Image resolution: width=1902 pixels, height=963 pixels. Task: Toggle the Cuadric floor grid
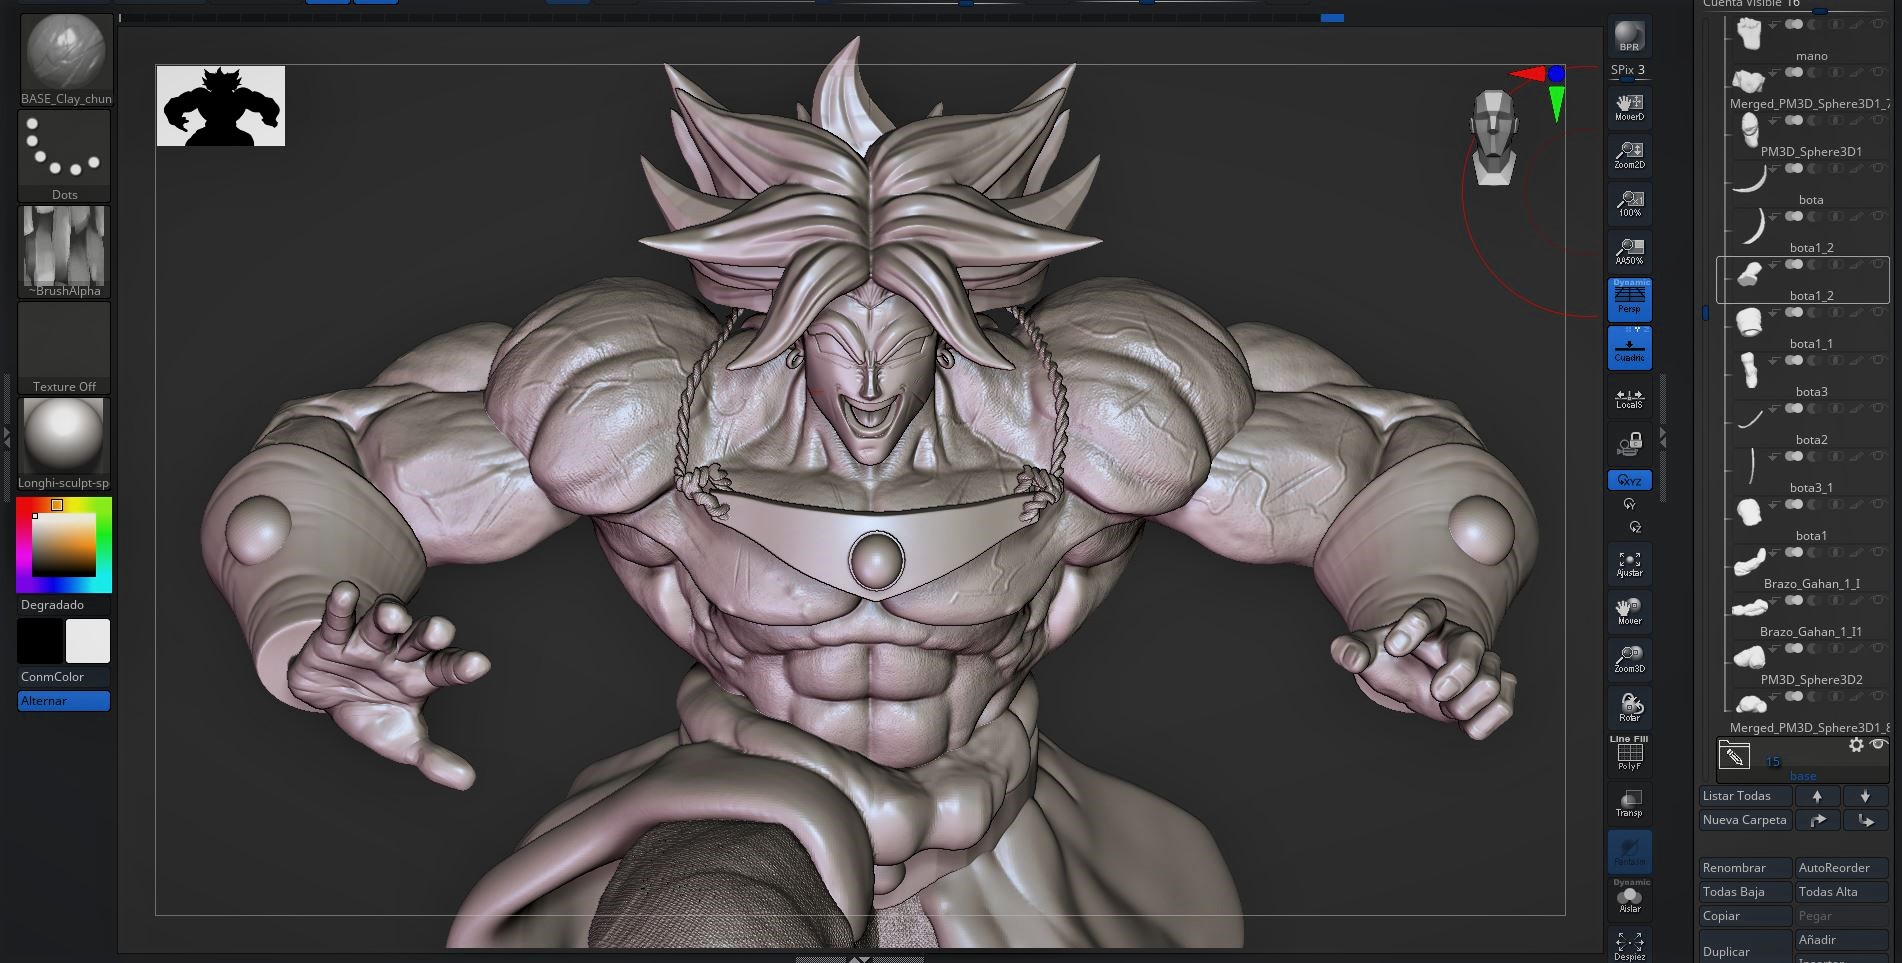pos(1629,347)
